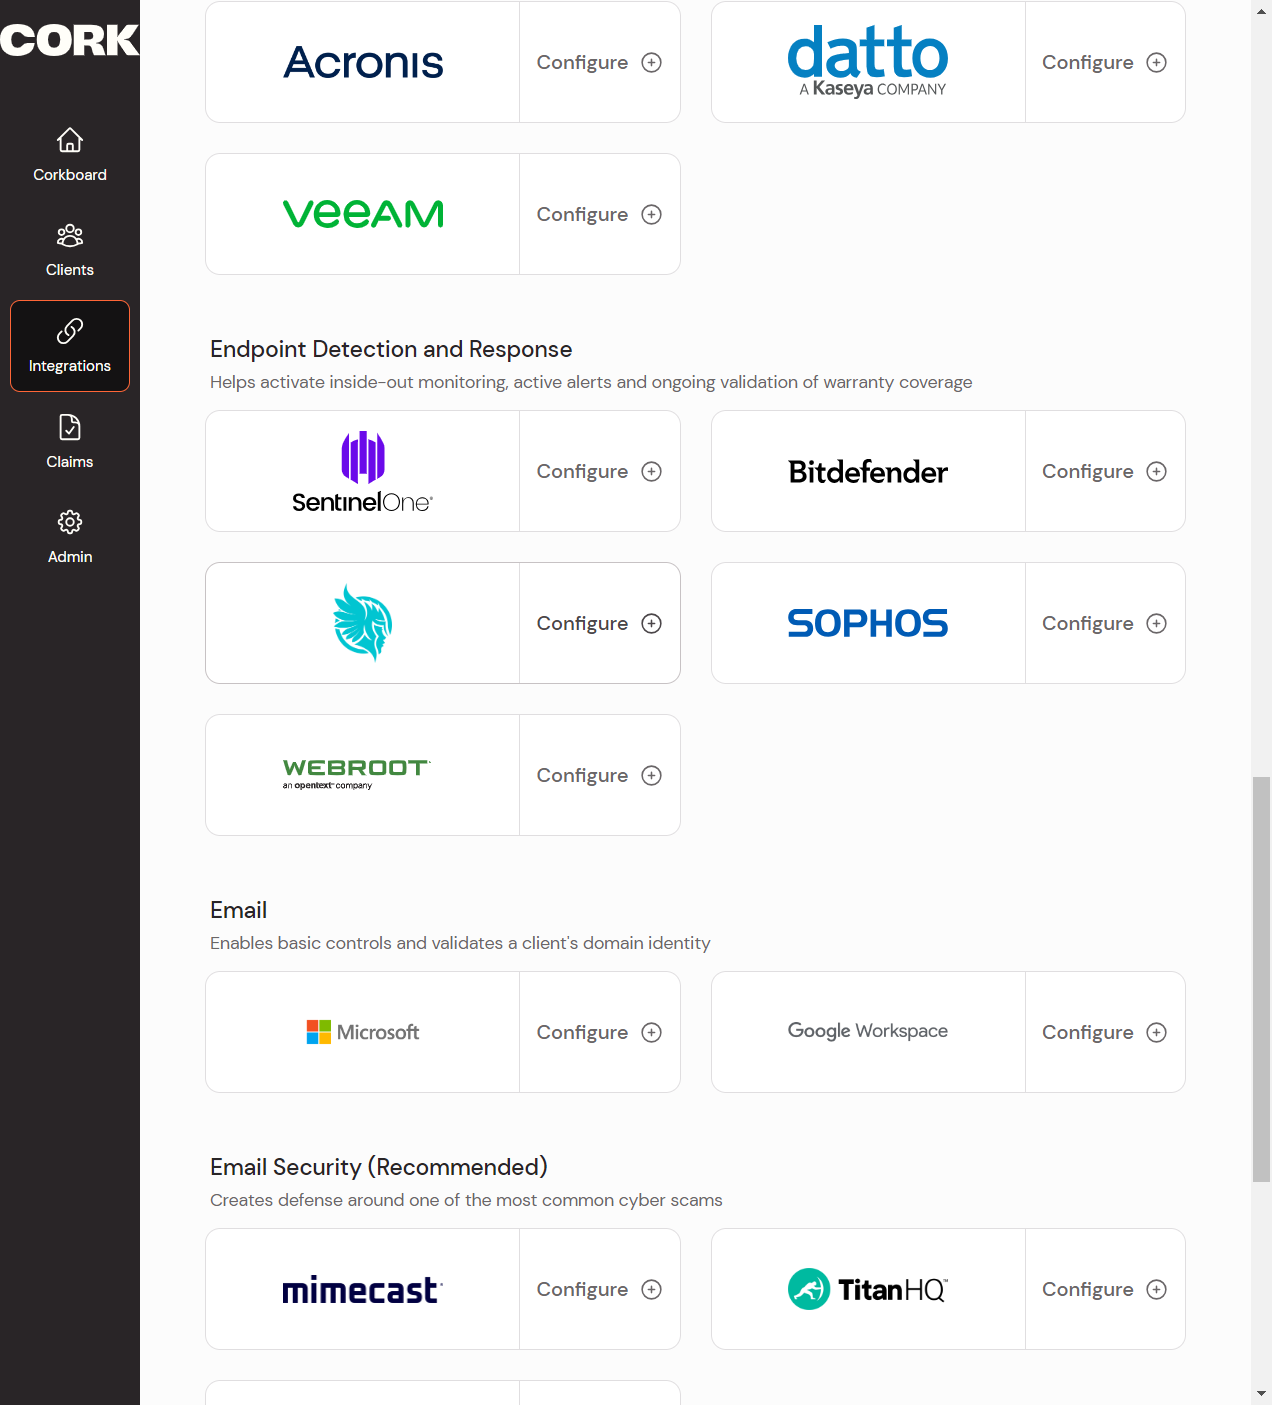Screen dimensions: 1272x1405
Task: Configure the Bitdefender integration
Action: [1105, 471]
